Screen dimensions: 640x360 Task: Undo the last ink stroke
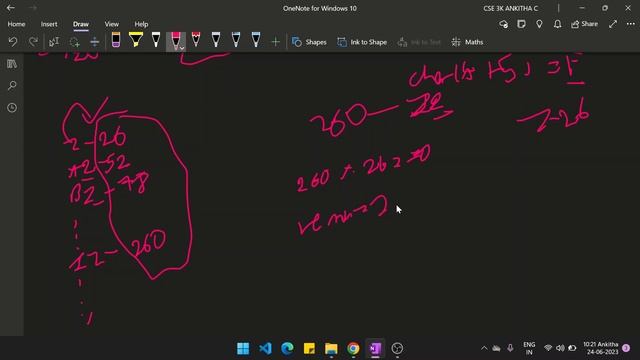(13, 42)
